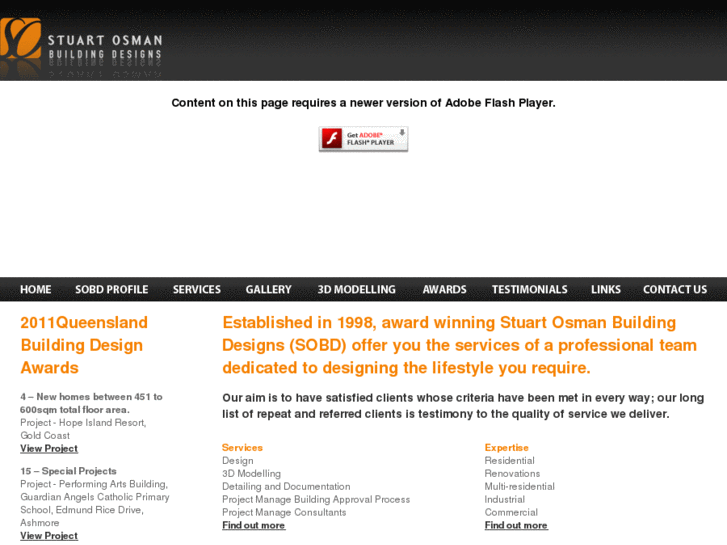Click the Project - Hope Island Resort, Gold Coast text

[x=83, y=429]
